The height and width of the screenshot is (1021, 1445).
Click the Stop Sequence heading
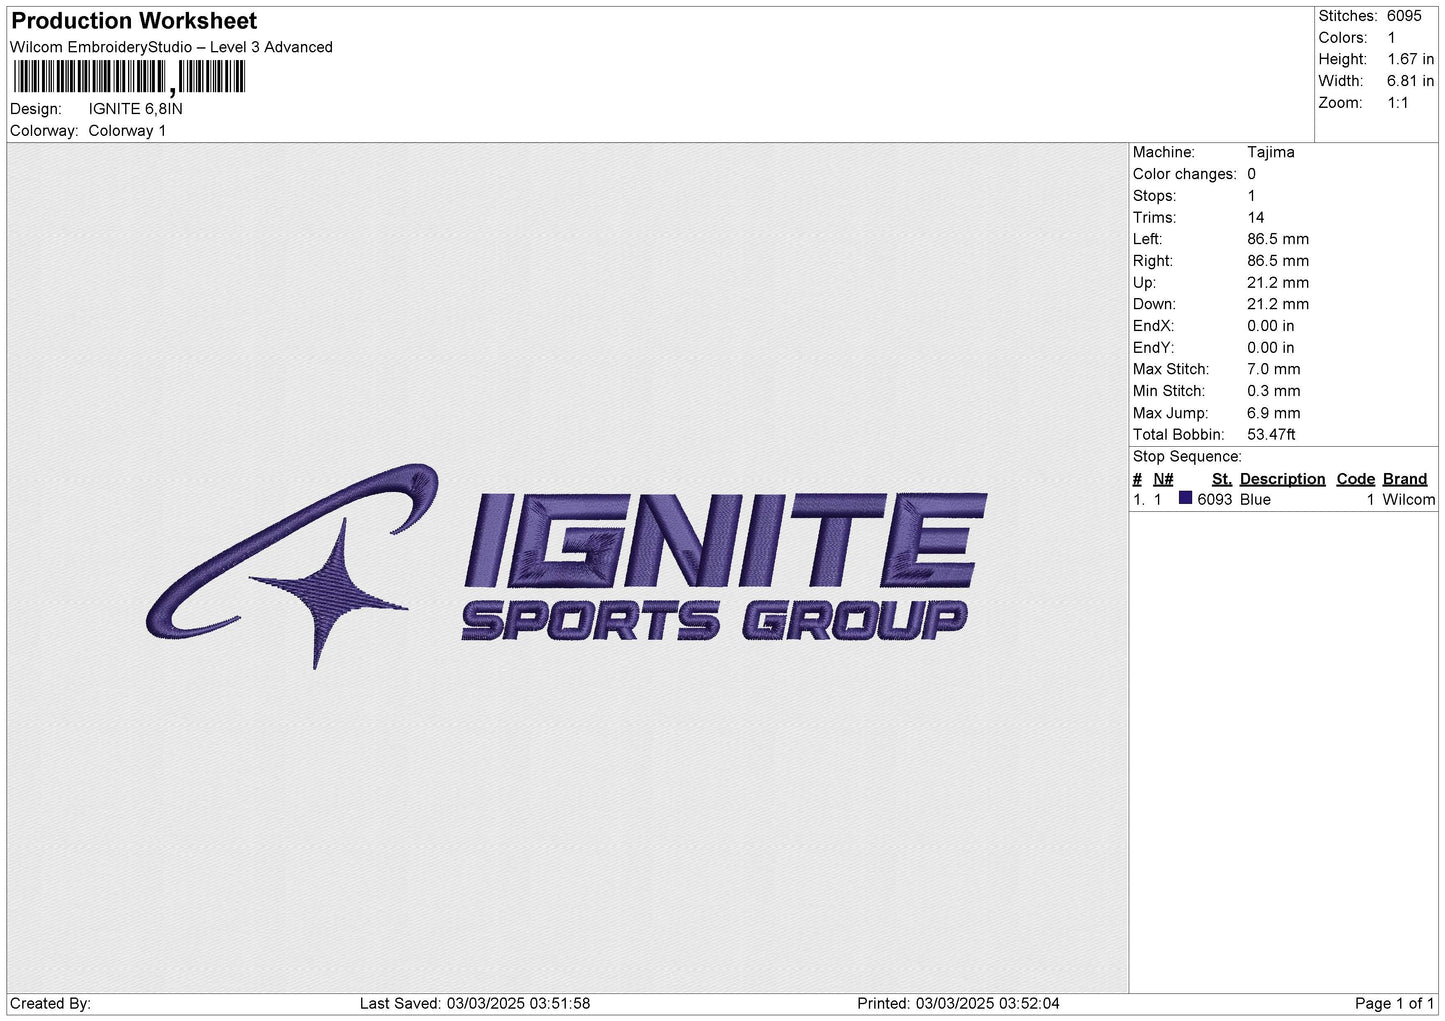(x=1187, y=457)
